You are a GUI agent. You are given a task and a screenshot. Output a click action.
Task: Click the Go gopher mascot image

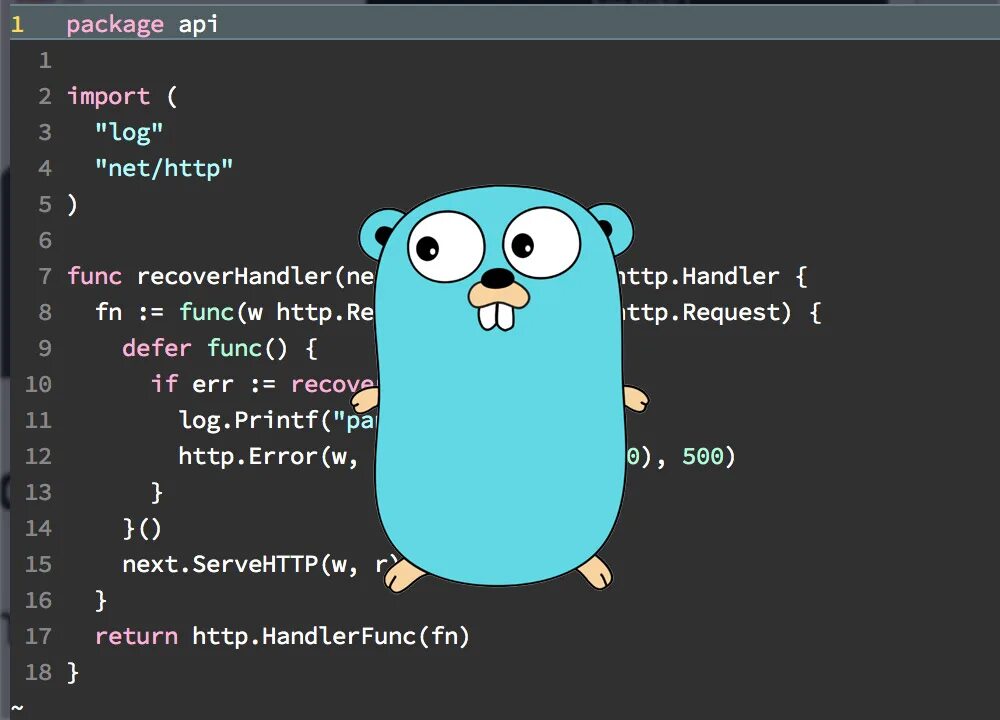pyautogui.click(x=501, y=389)
